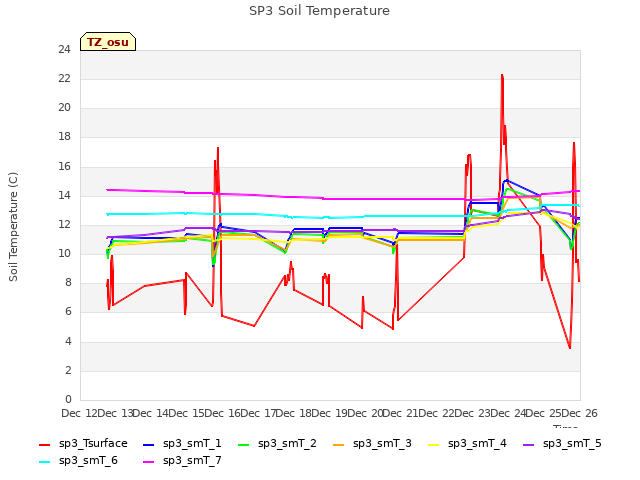Click the lowest red trough near Dec 25
Screen dimensions: 640x480
(x=570, y=347)
